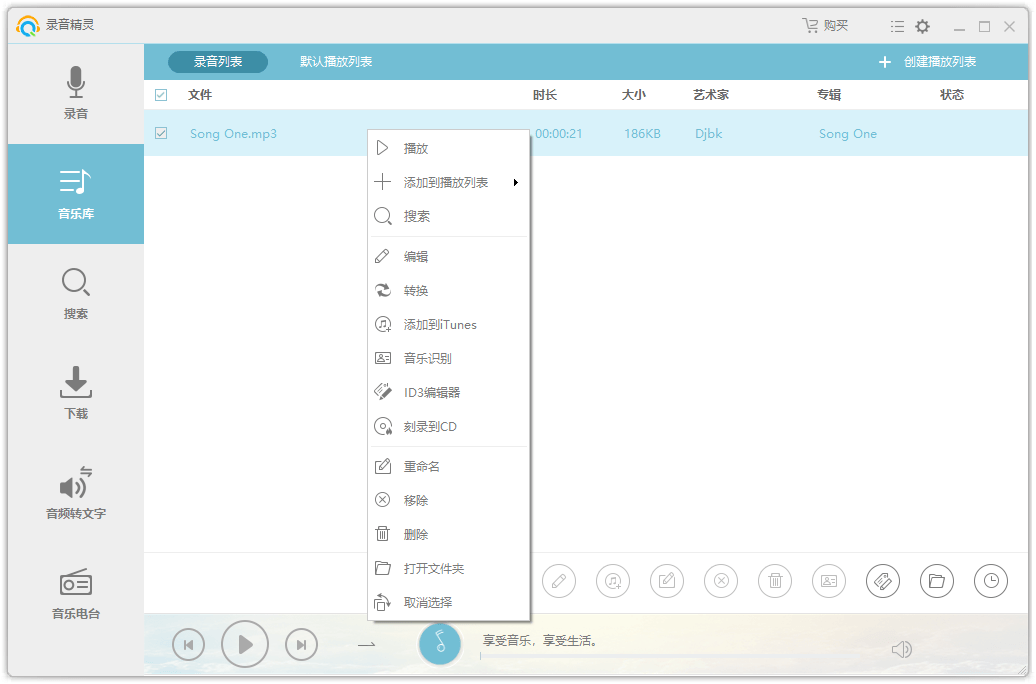Open the list menu icon in title bar

coord(897,26)
